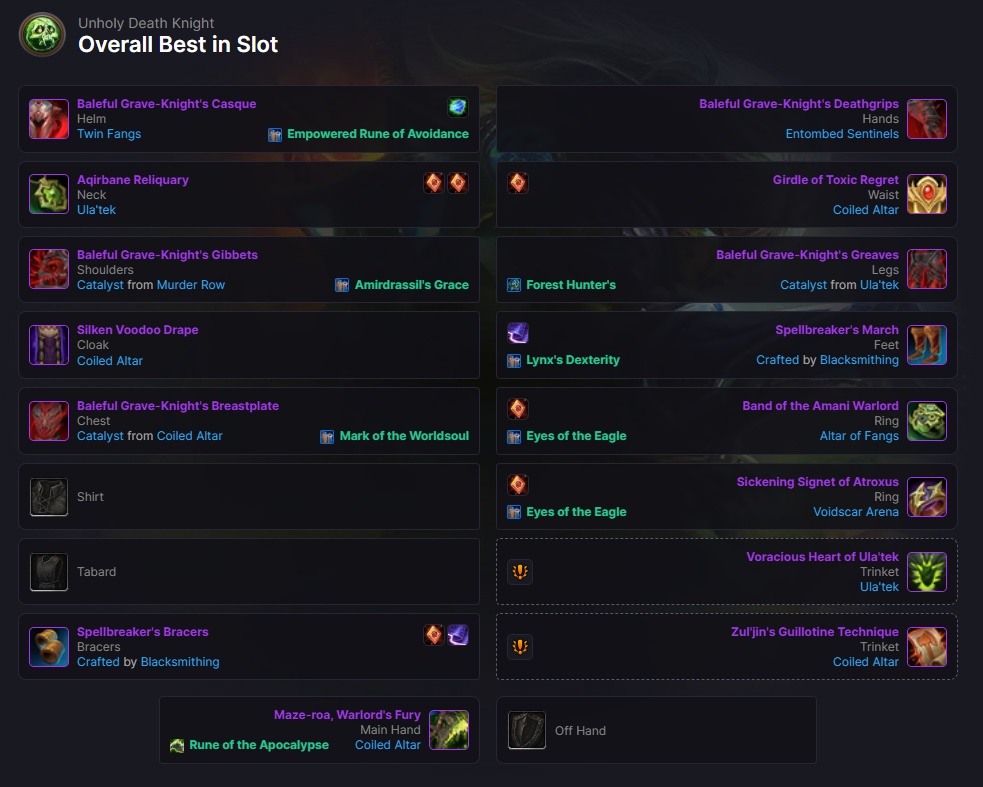Open the Twin Fangs source link

[109, 134]
